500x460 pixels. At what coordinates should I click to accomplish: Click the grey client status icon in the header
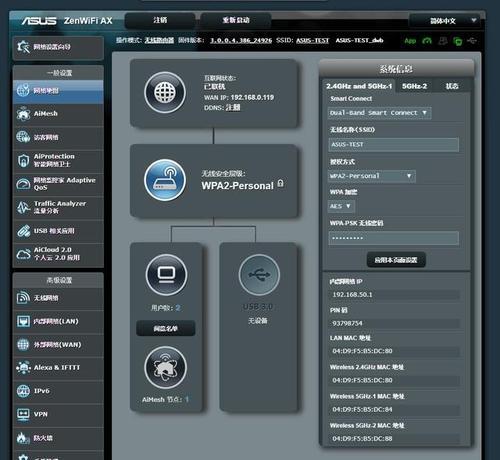pos(443,41)
